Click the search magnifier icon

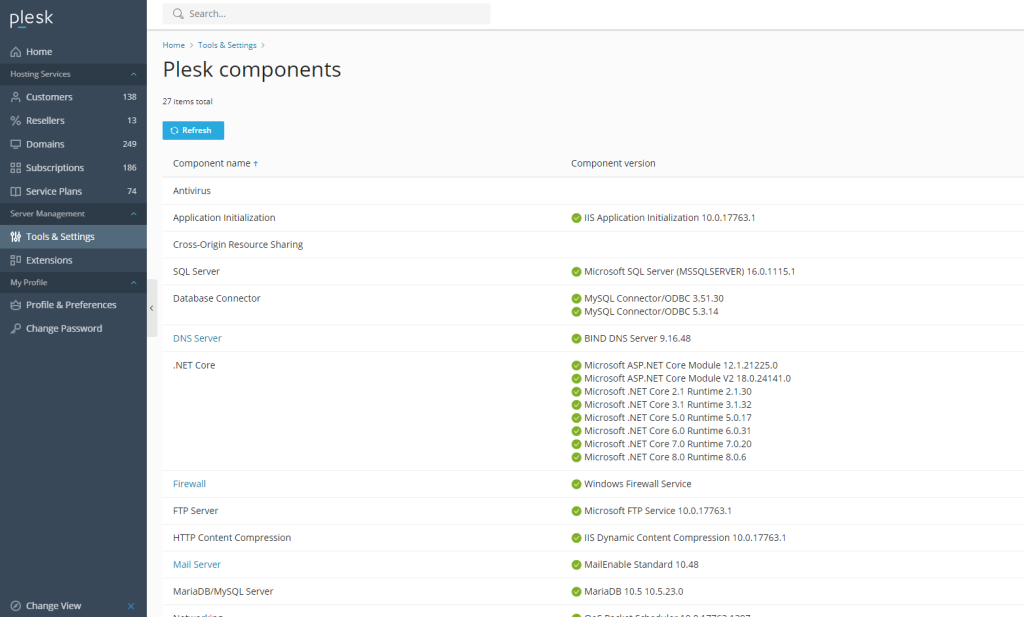(x=178, y=14)
